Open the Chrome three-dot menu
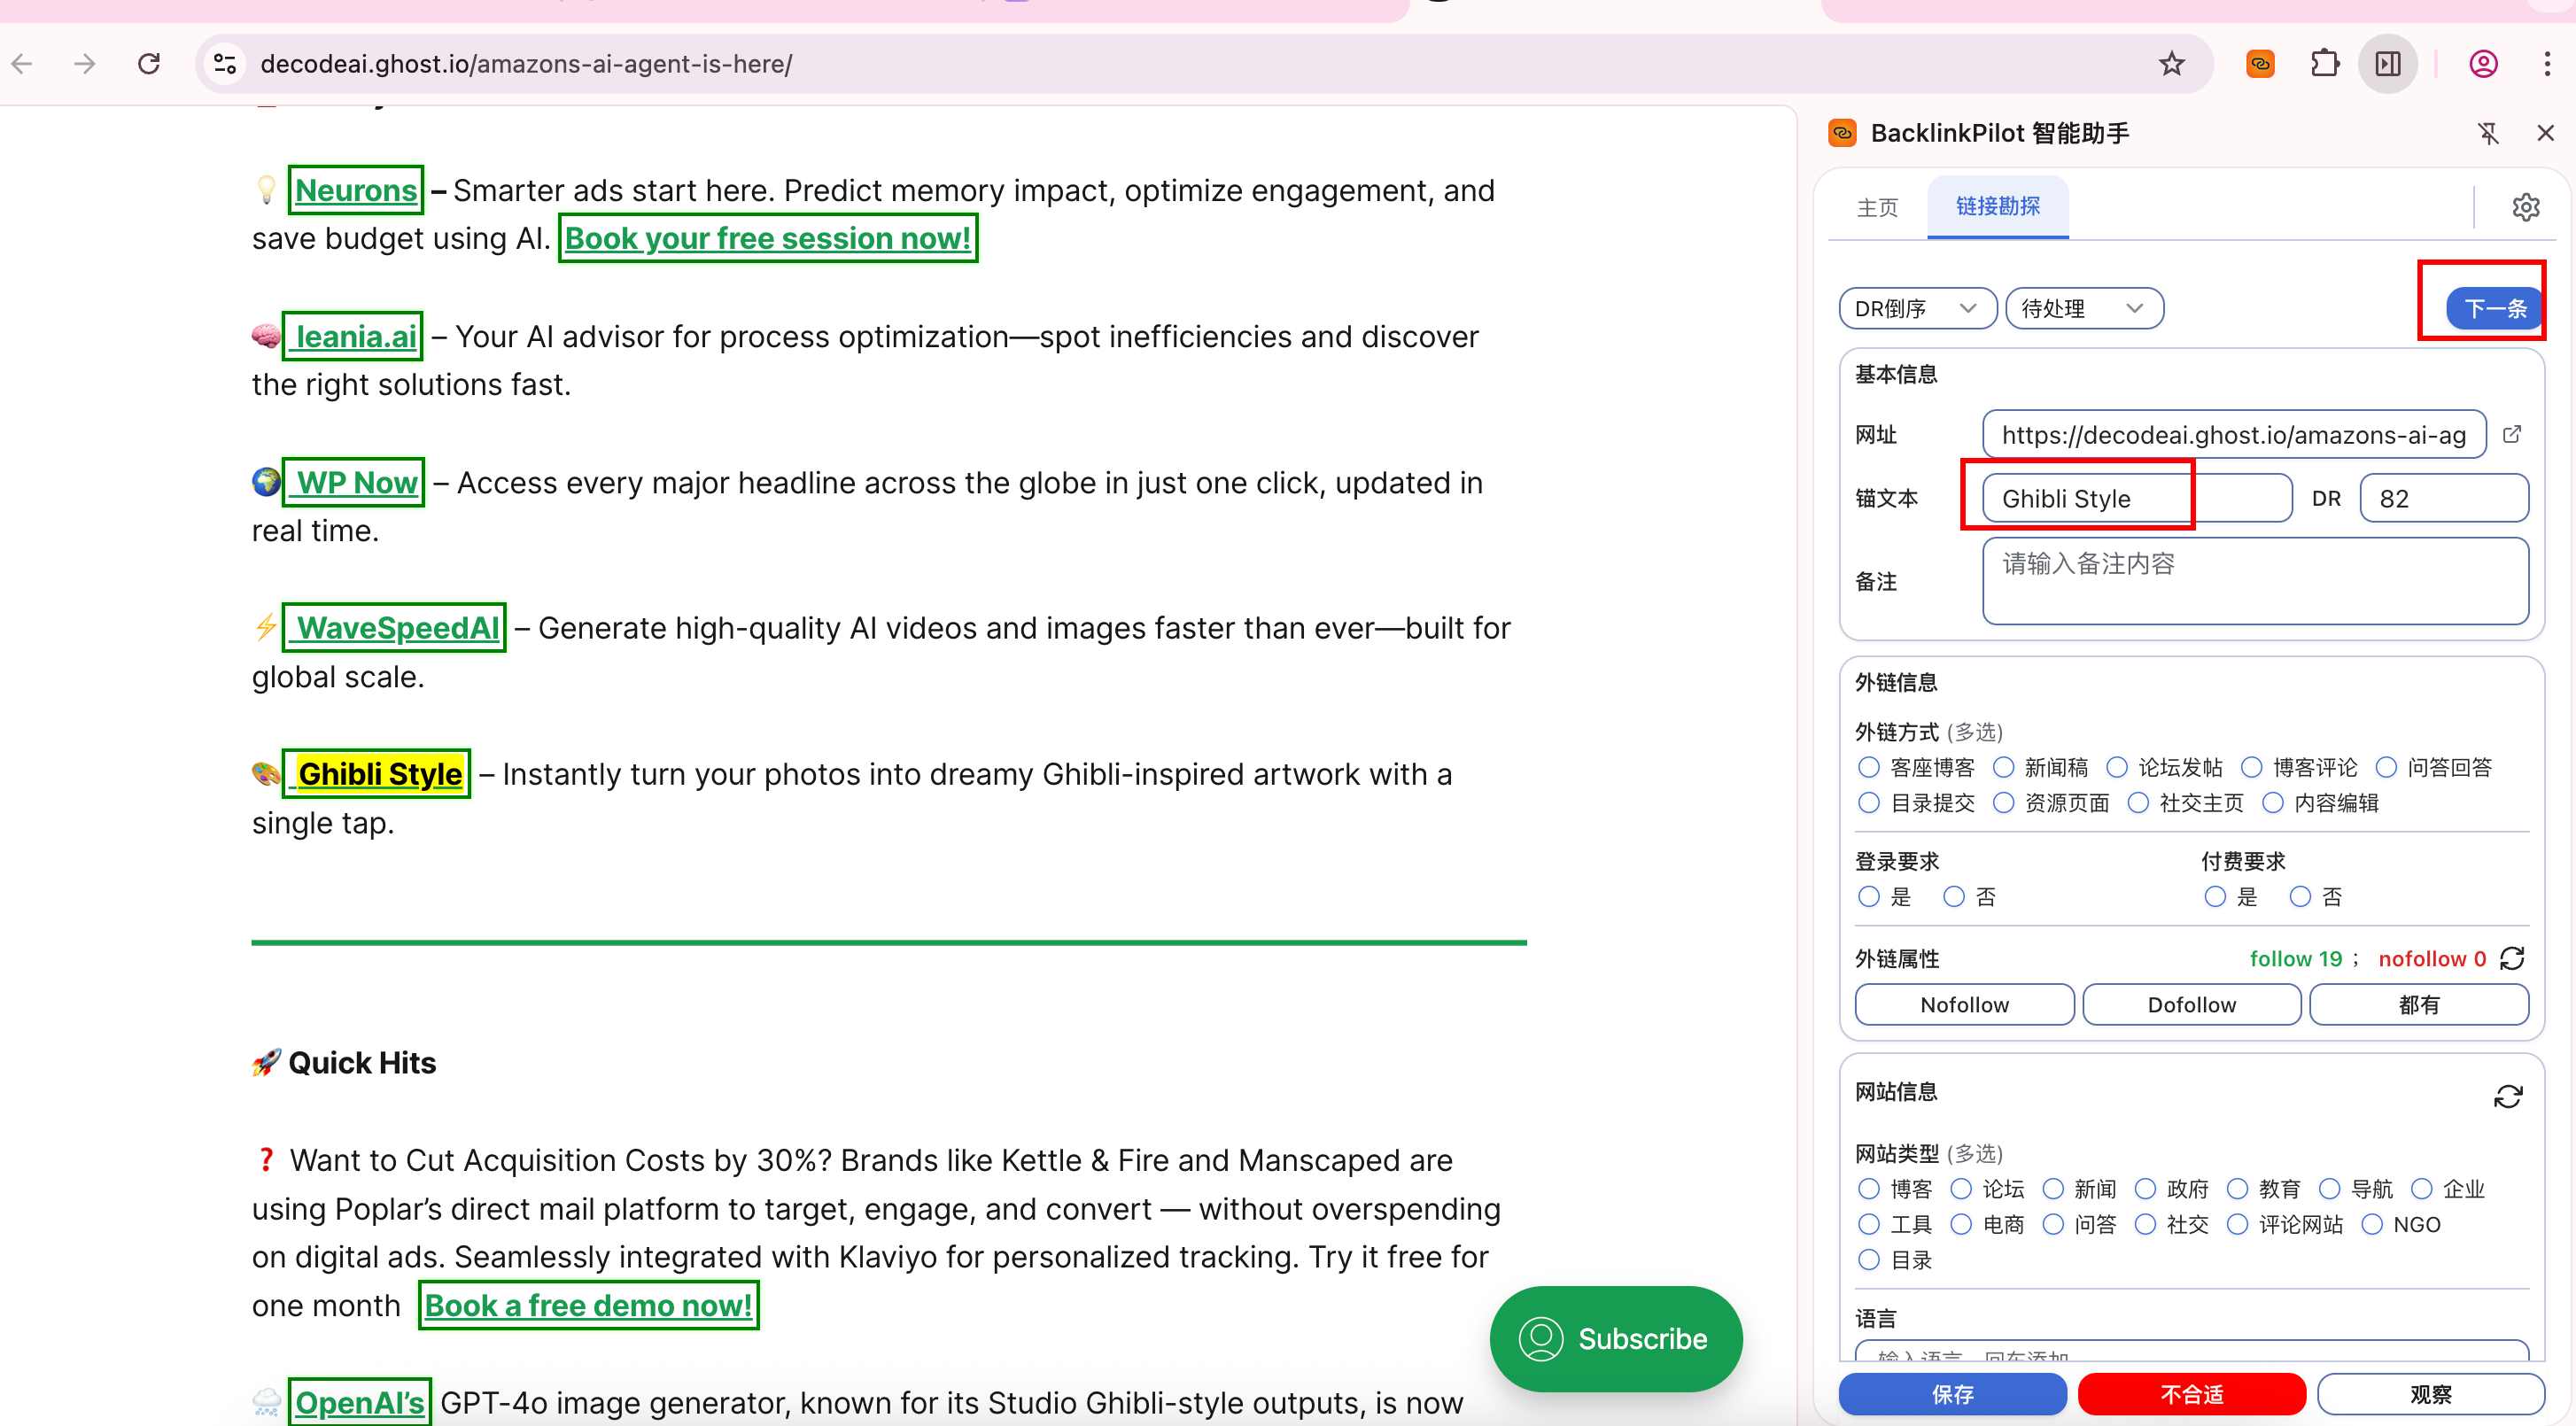2576x1426 pixels. click(2547, 64)
